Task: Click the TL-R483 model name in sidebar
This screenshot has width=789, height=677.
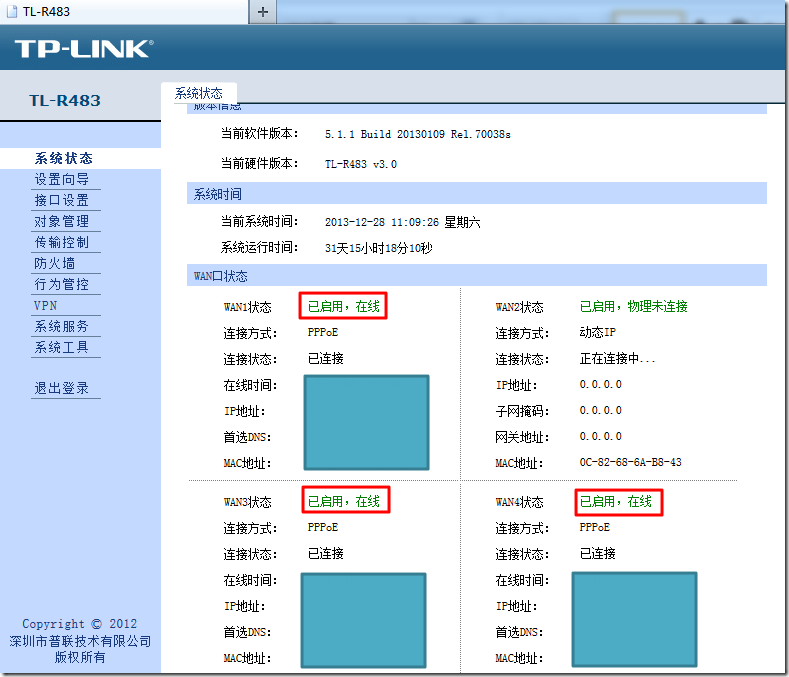Action: 65,100
